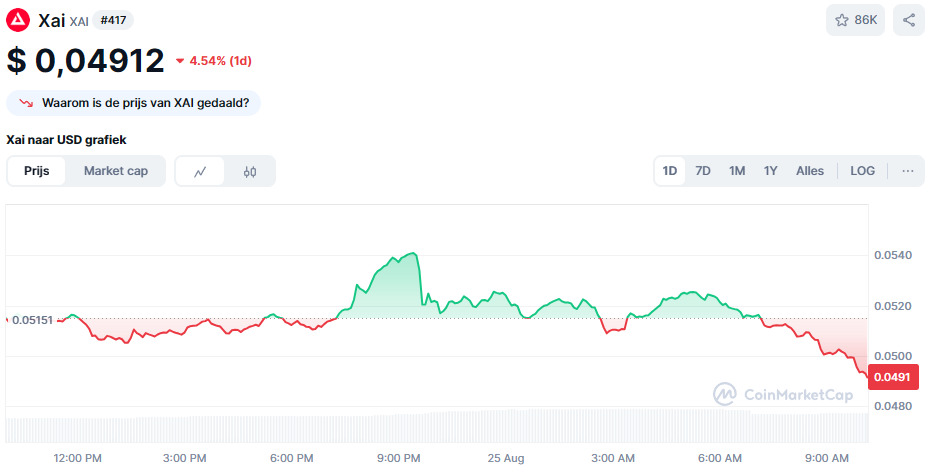The image size is (928, 468).
Task: Click the 6:00 PM time label
Action: click(x=292, y=459)
